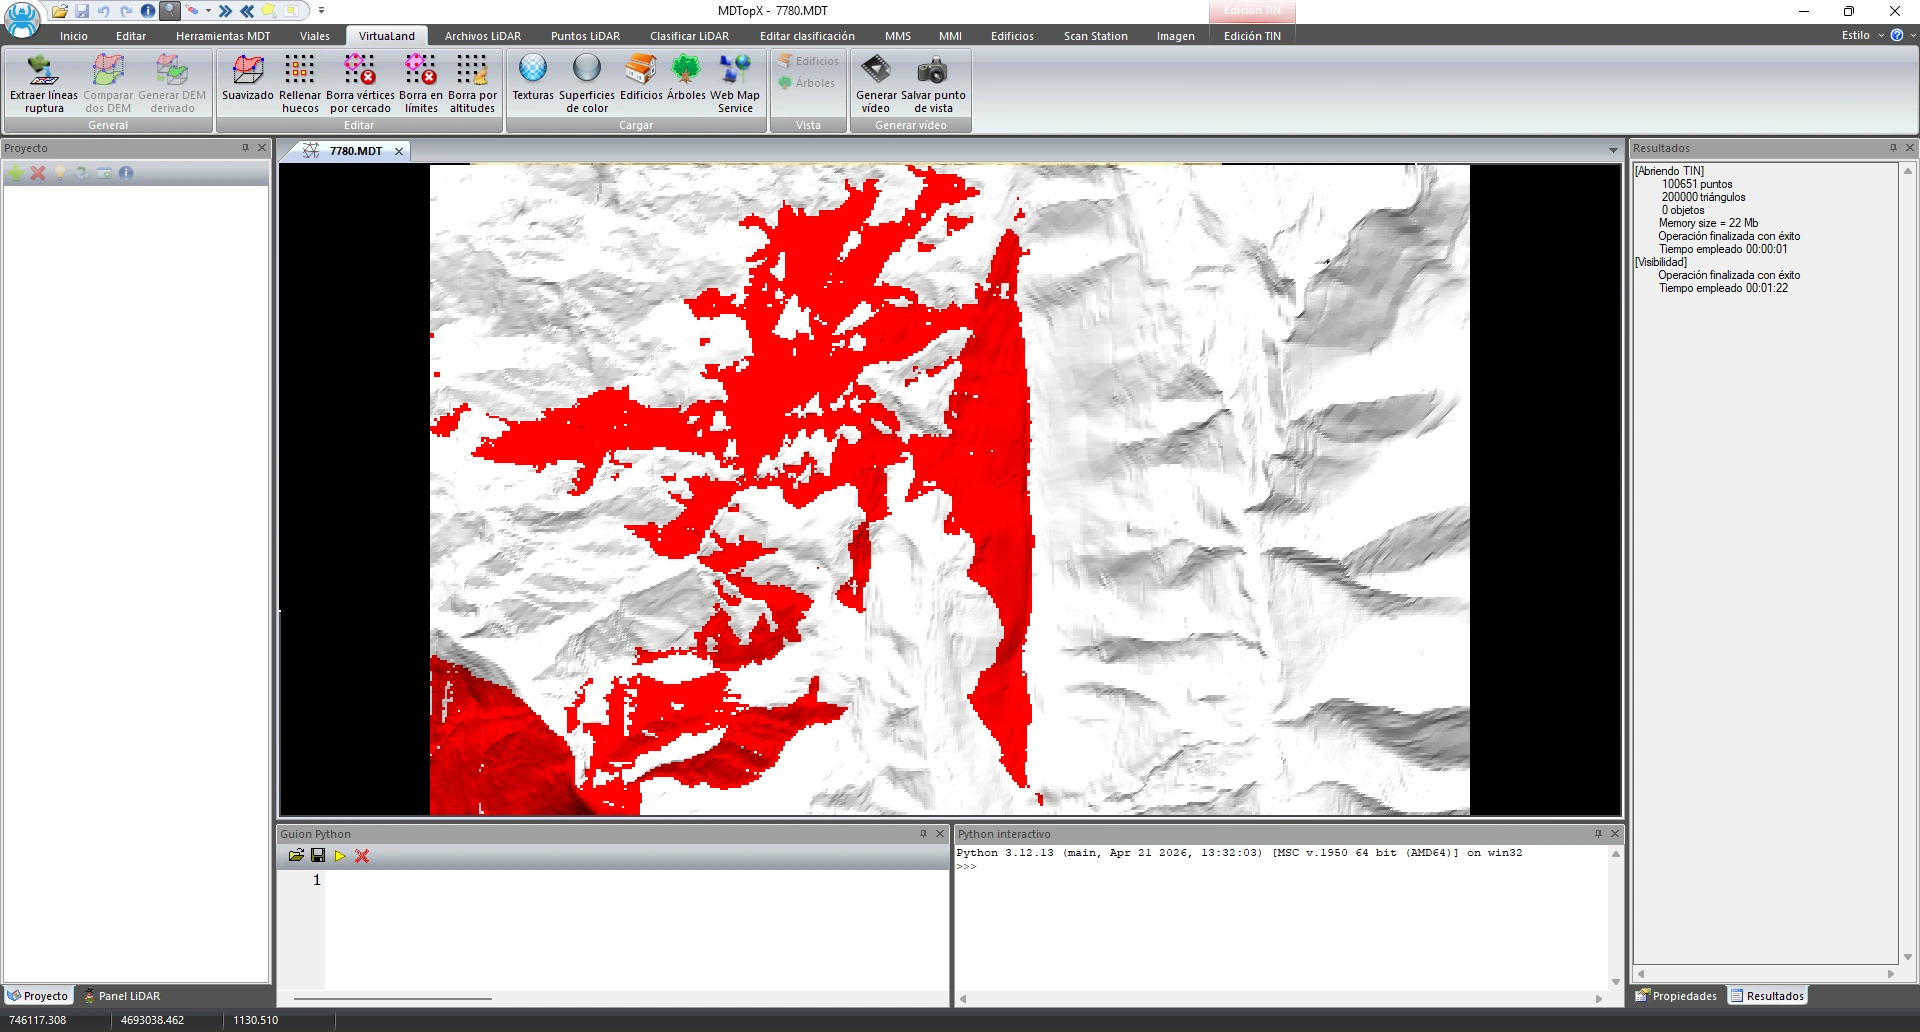This screenshot has width=1920, height=1032.
Task: Open the Inicio ribbon tab
Action: pyautogui.click(x=74, y=36)
